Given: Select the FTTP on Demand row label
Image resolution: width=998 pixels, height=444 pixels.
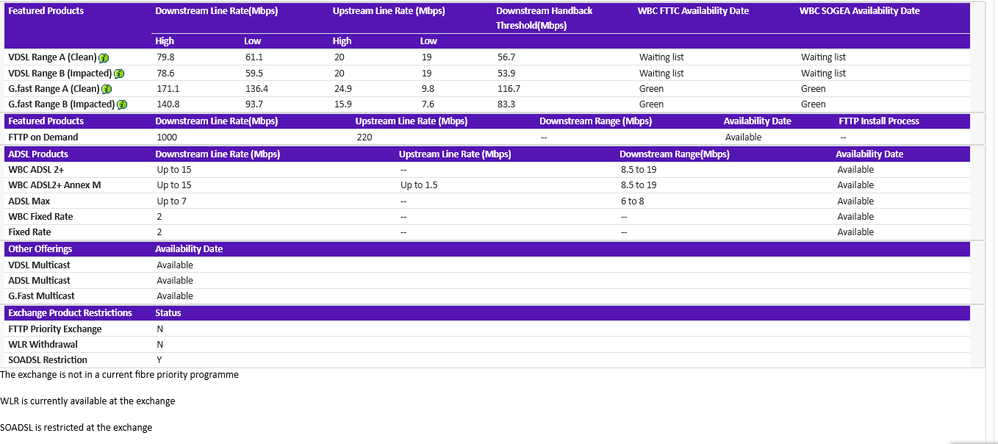Looking at the screenshot, I should coord(43,137).
